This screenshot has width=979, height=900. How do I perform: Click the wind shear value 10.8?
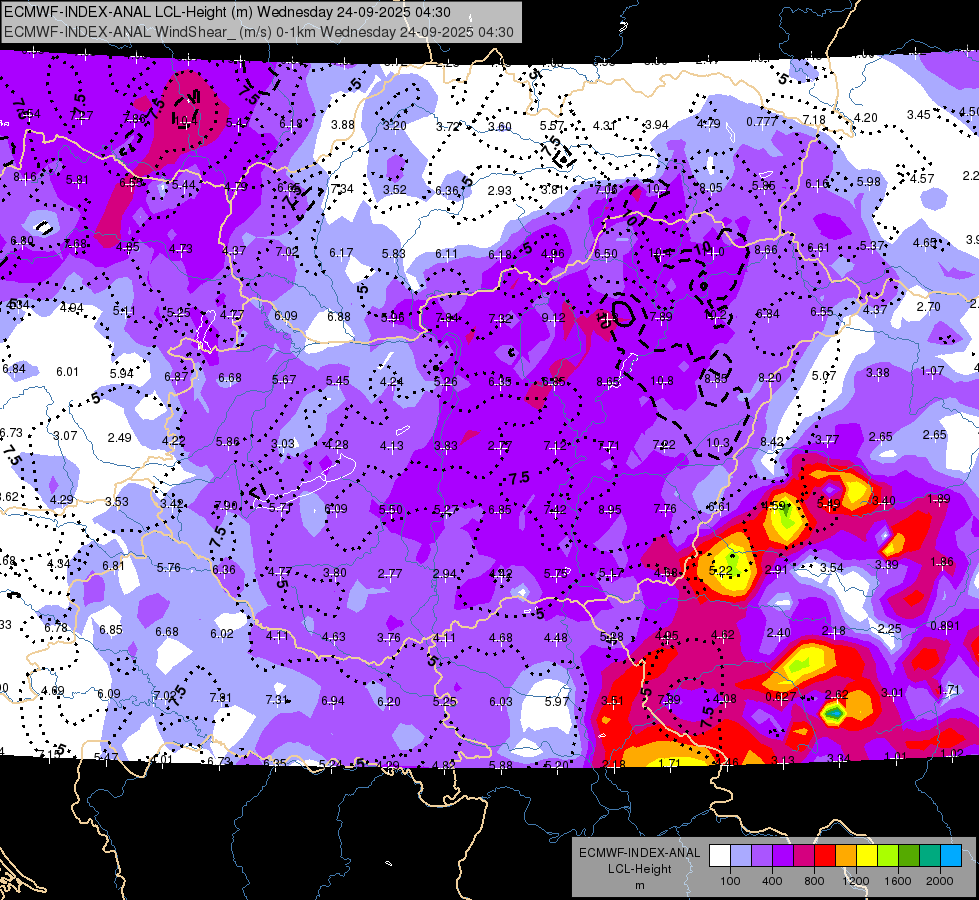pos(662,380)
